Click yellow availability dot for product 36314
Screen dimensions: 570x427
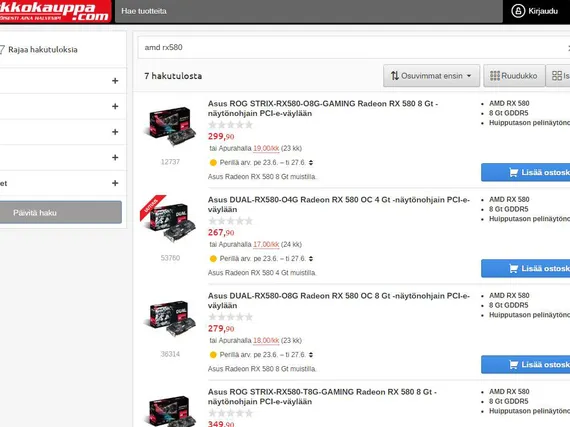(x=213, y=355)
